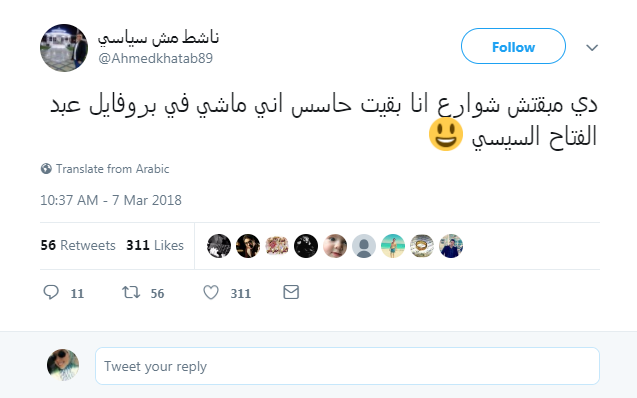
Task: Open the beach photo liker avatar
Action: 393,246
